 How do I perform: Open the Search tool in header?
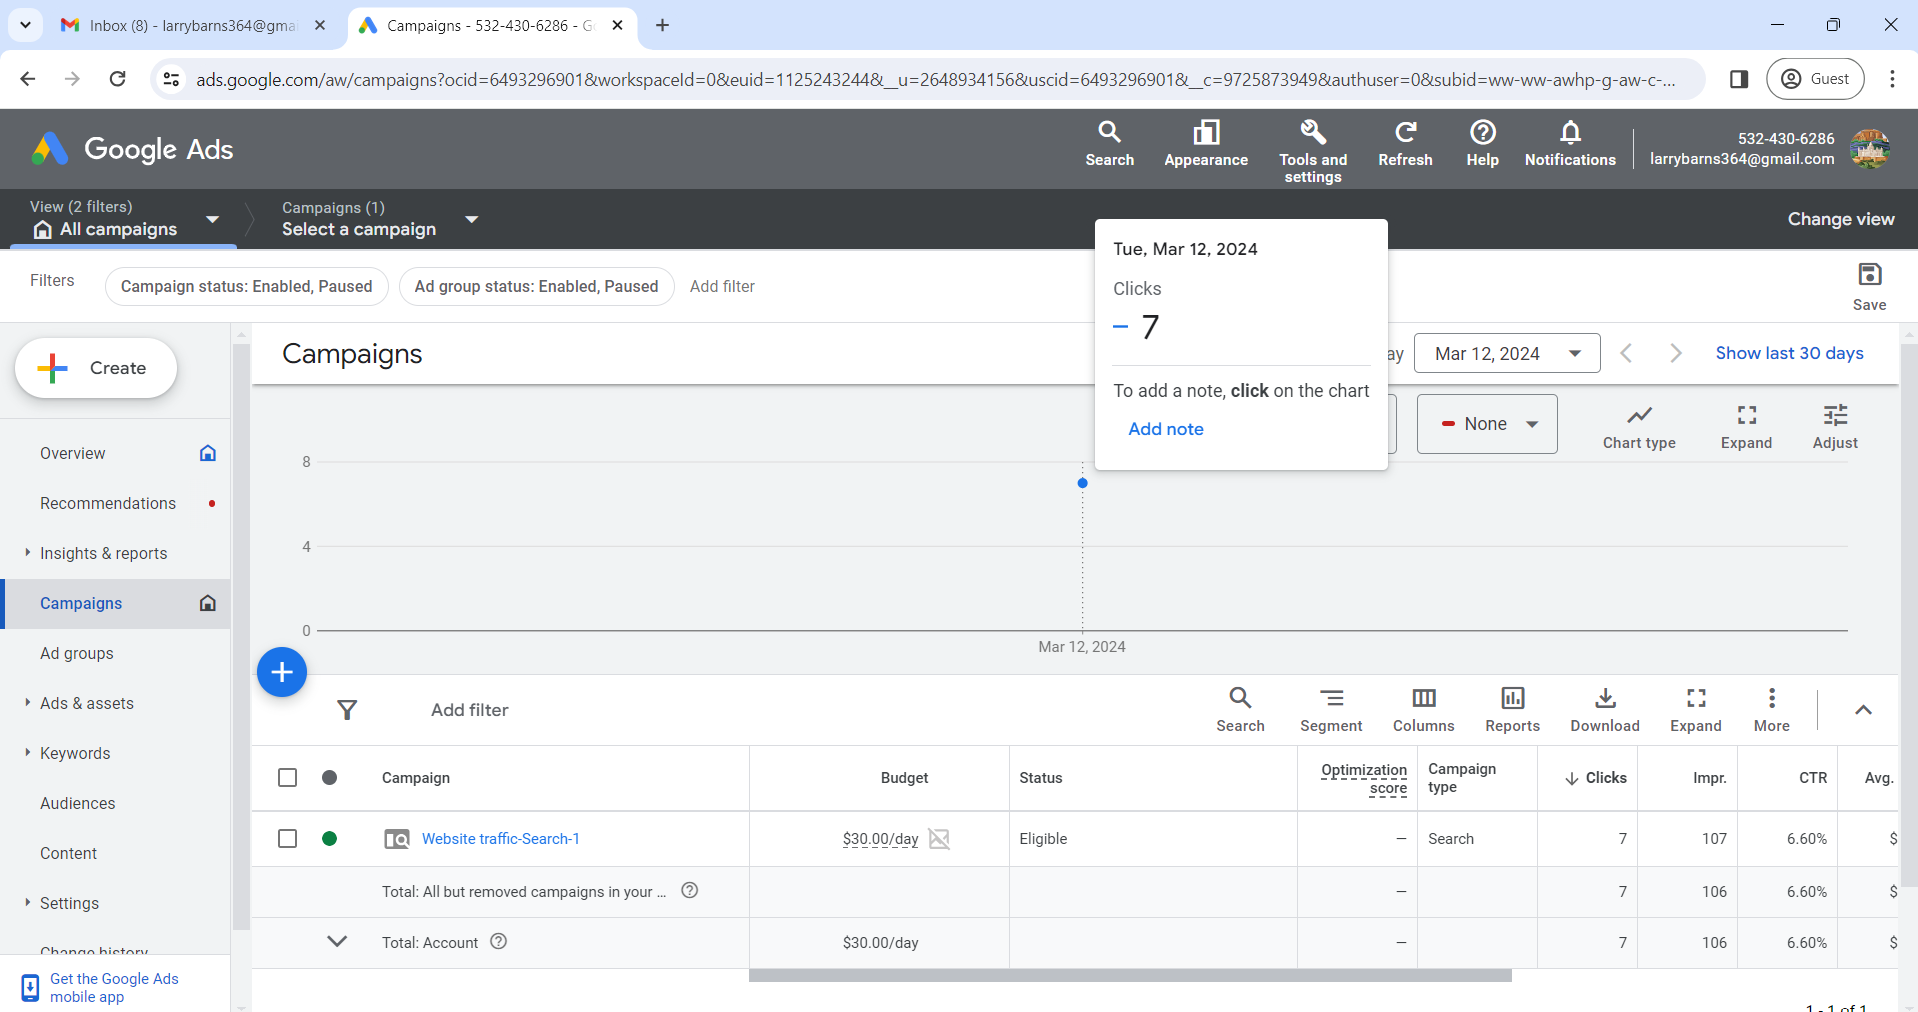coord(1109,144)
